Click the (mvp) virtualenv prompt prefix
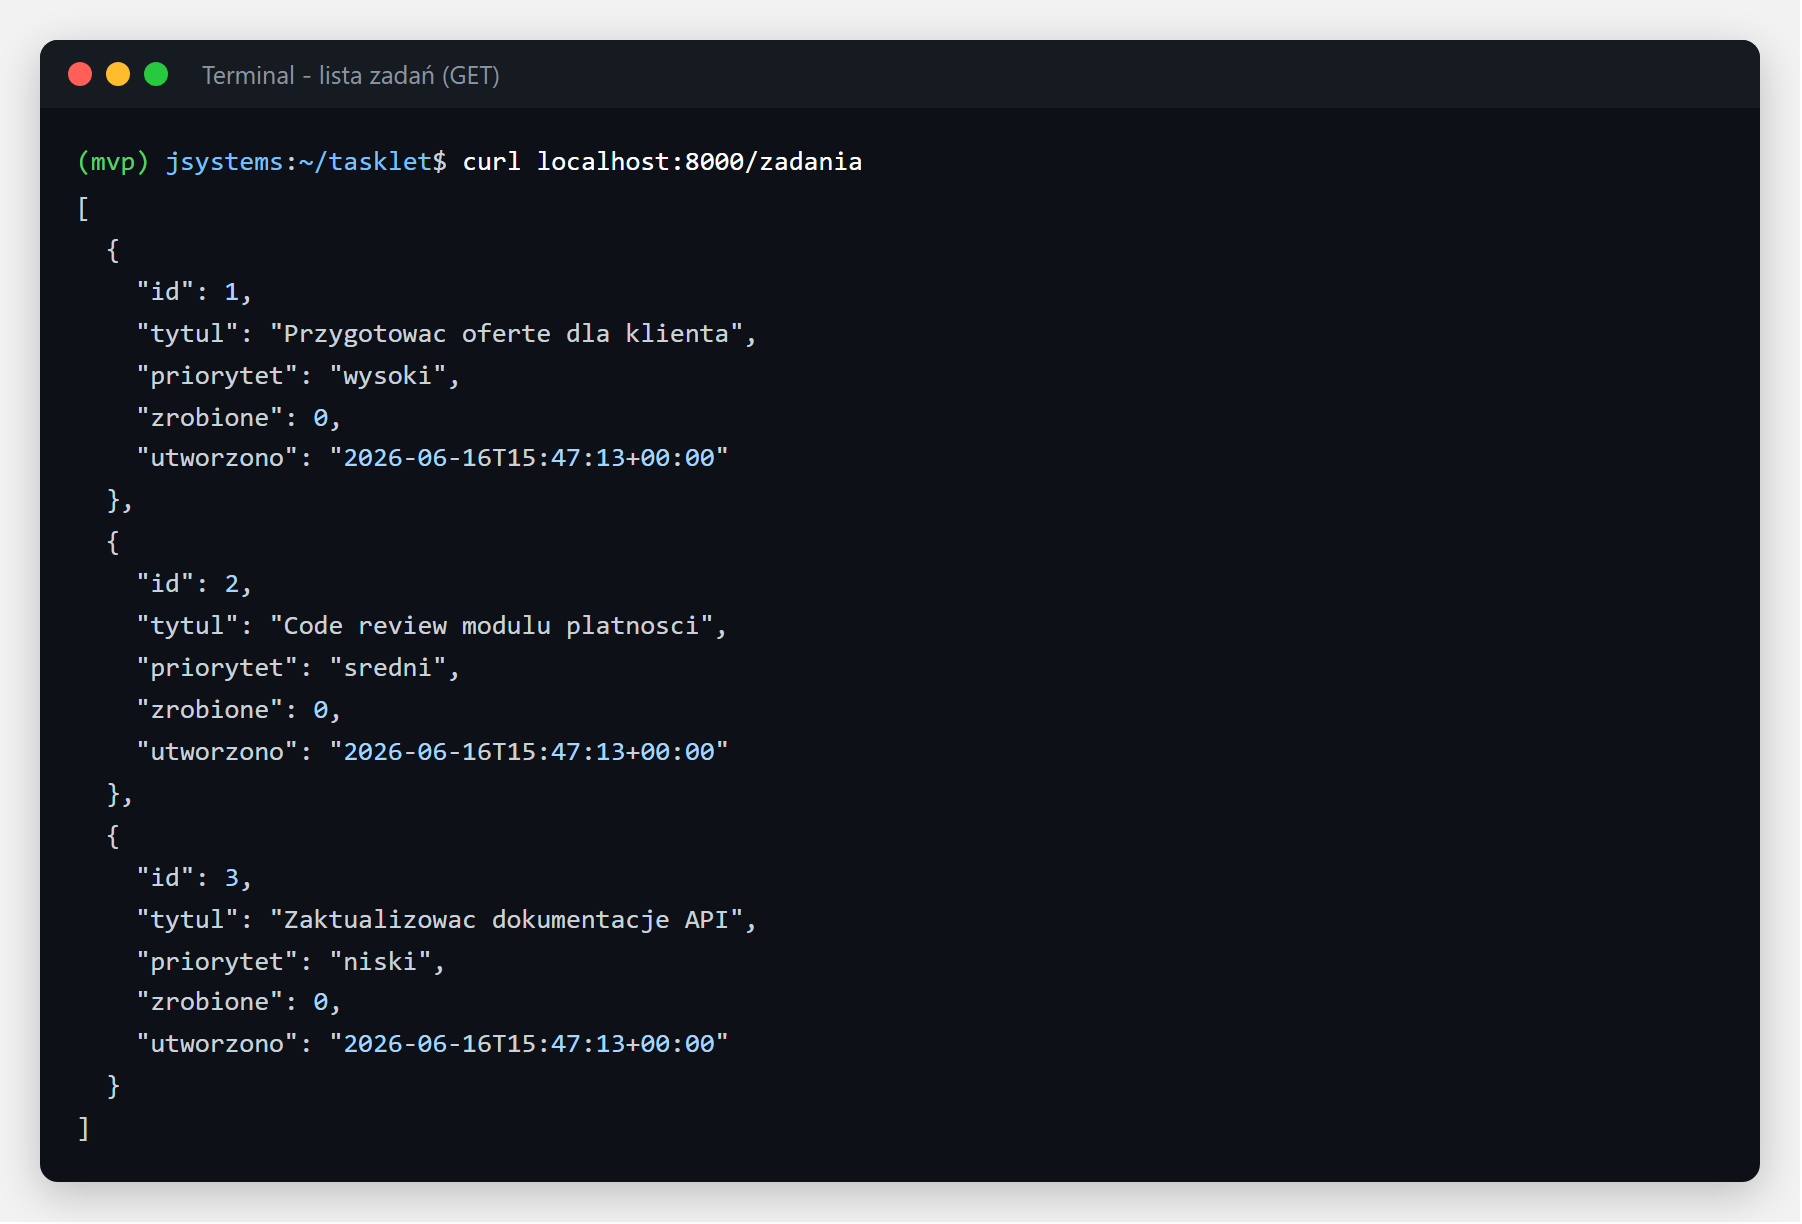The height and width of the screenshot is (1224, 1802). [113, 162]
